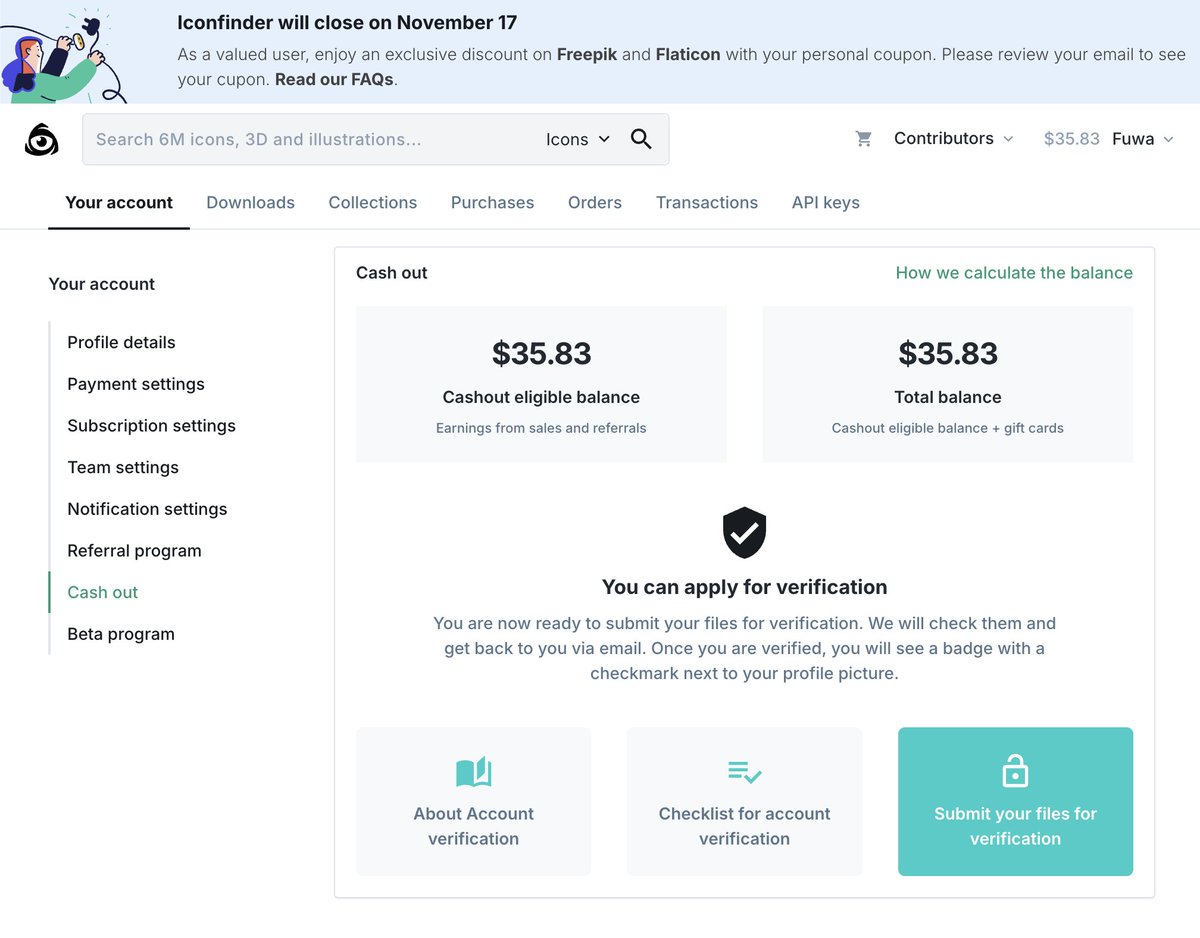
Task: Open the shopping cart icon
Action: tap(864, 139)
